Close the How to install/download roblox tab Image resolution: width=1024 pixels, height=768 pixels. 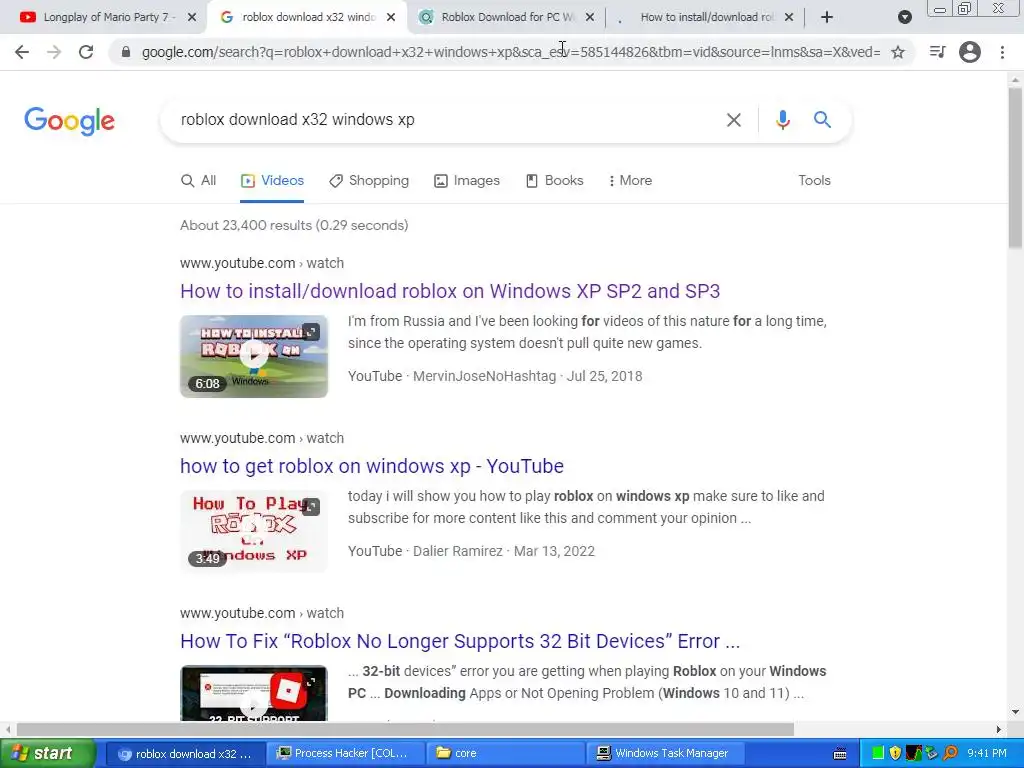789,17
